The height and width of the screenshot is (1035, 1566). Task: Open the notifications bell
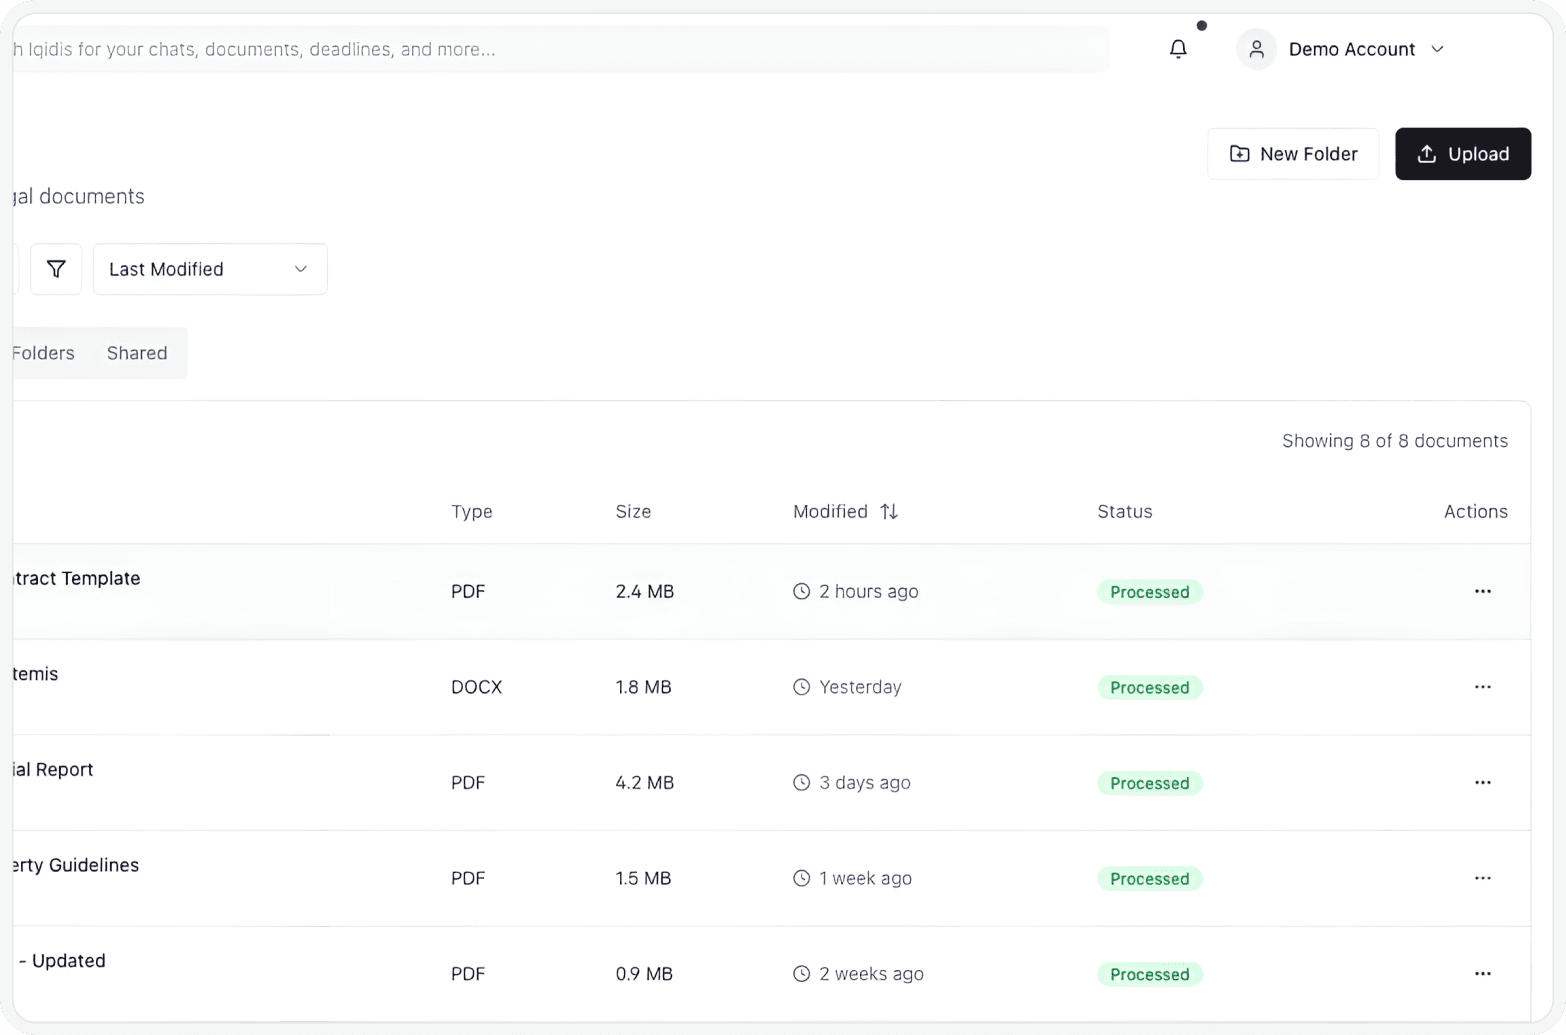[1178, 49]
